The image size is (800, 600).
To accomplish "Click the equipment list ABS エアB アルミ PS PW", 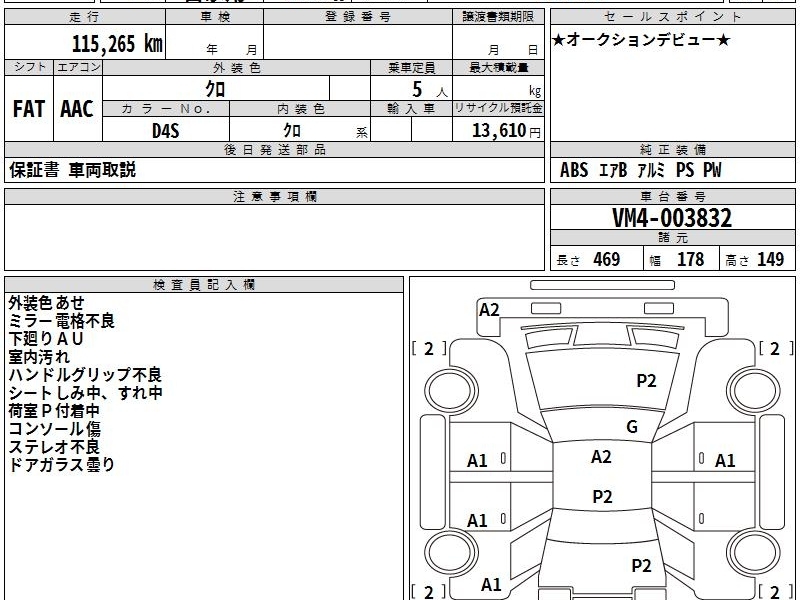I will pos(641,170).
